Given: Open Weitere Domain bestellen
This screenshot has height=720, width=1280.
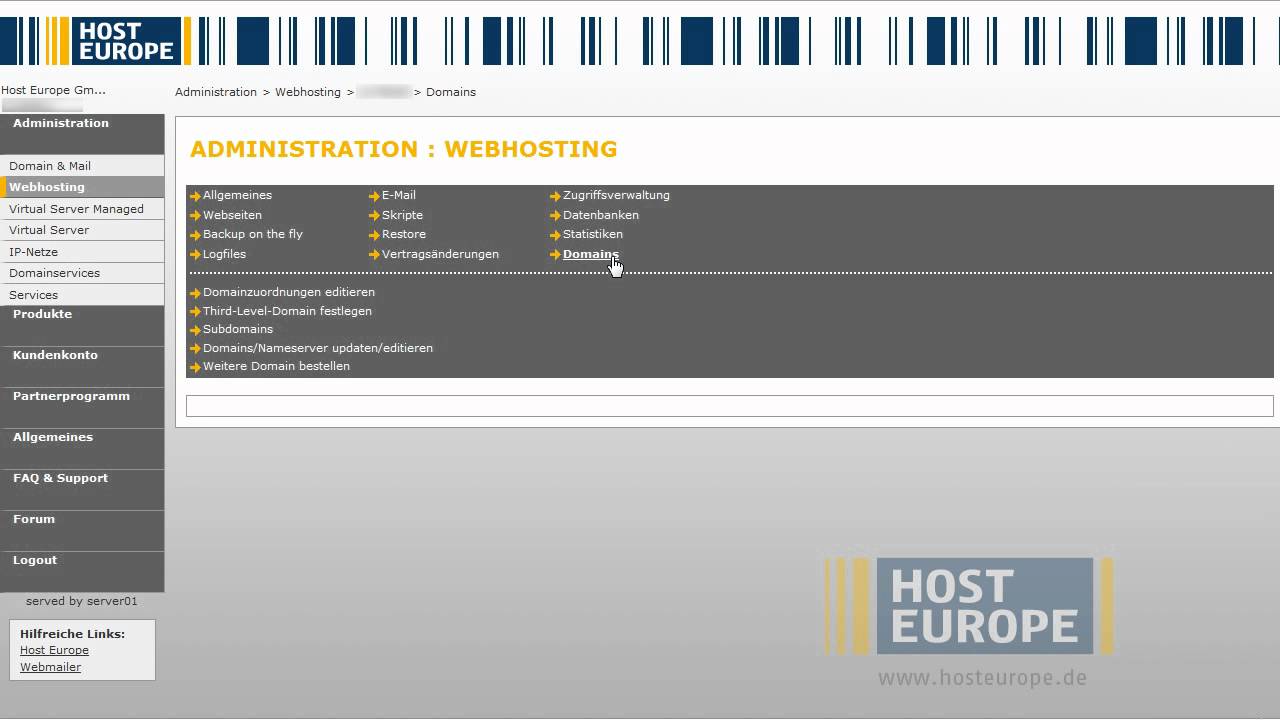Looking at the screenshot, I should [276, 366].
